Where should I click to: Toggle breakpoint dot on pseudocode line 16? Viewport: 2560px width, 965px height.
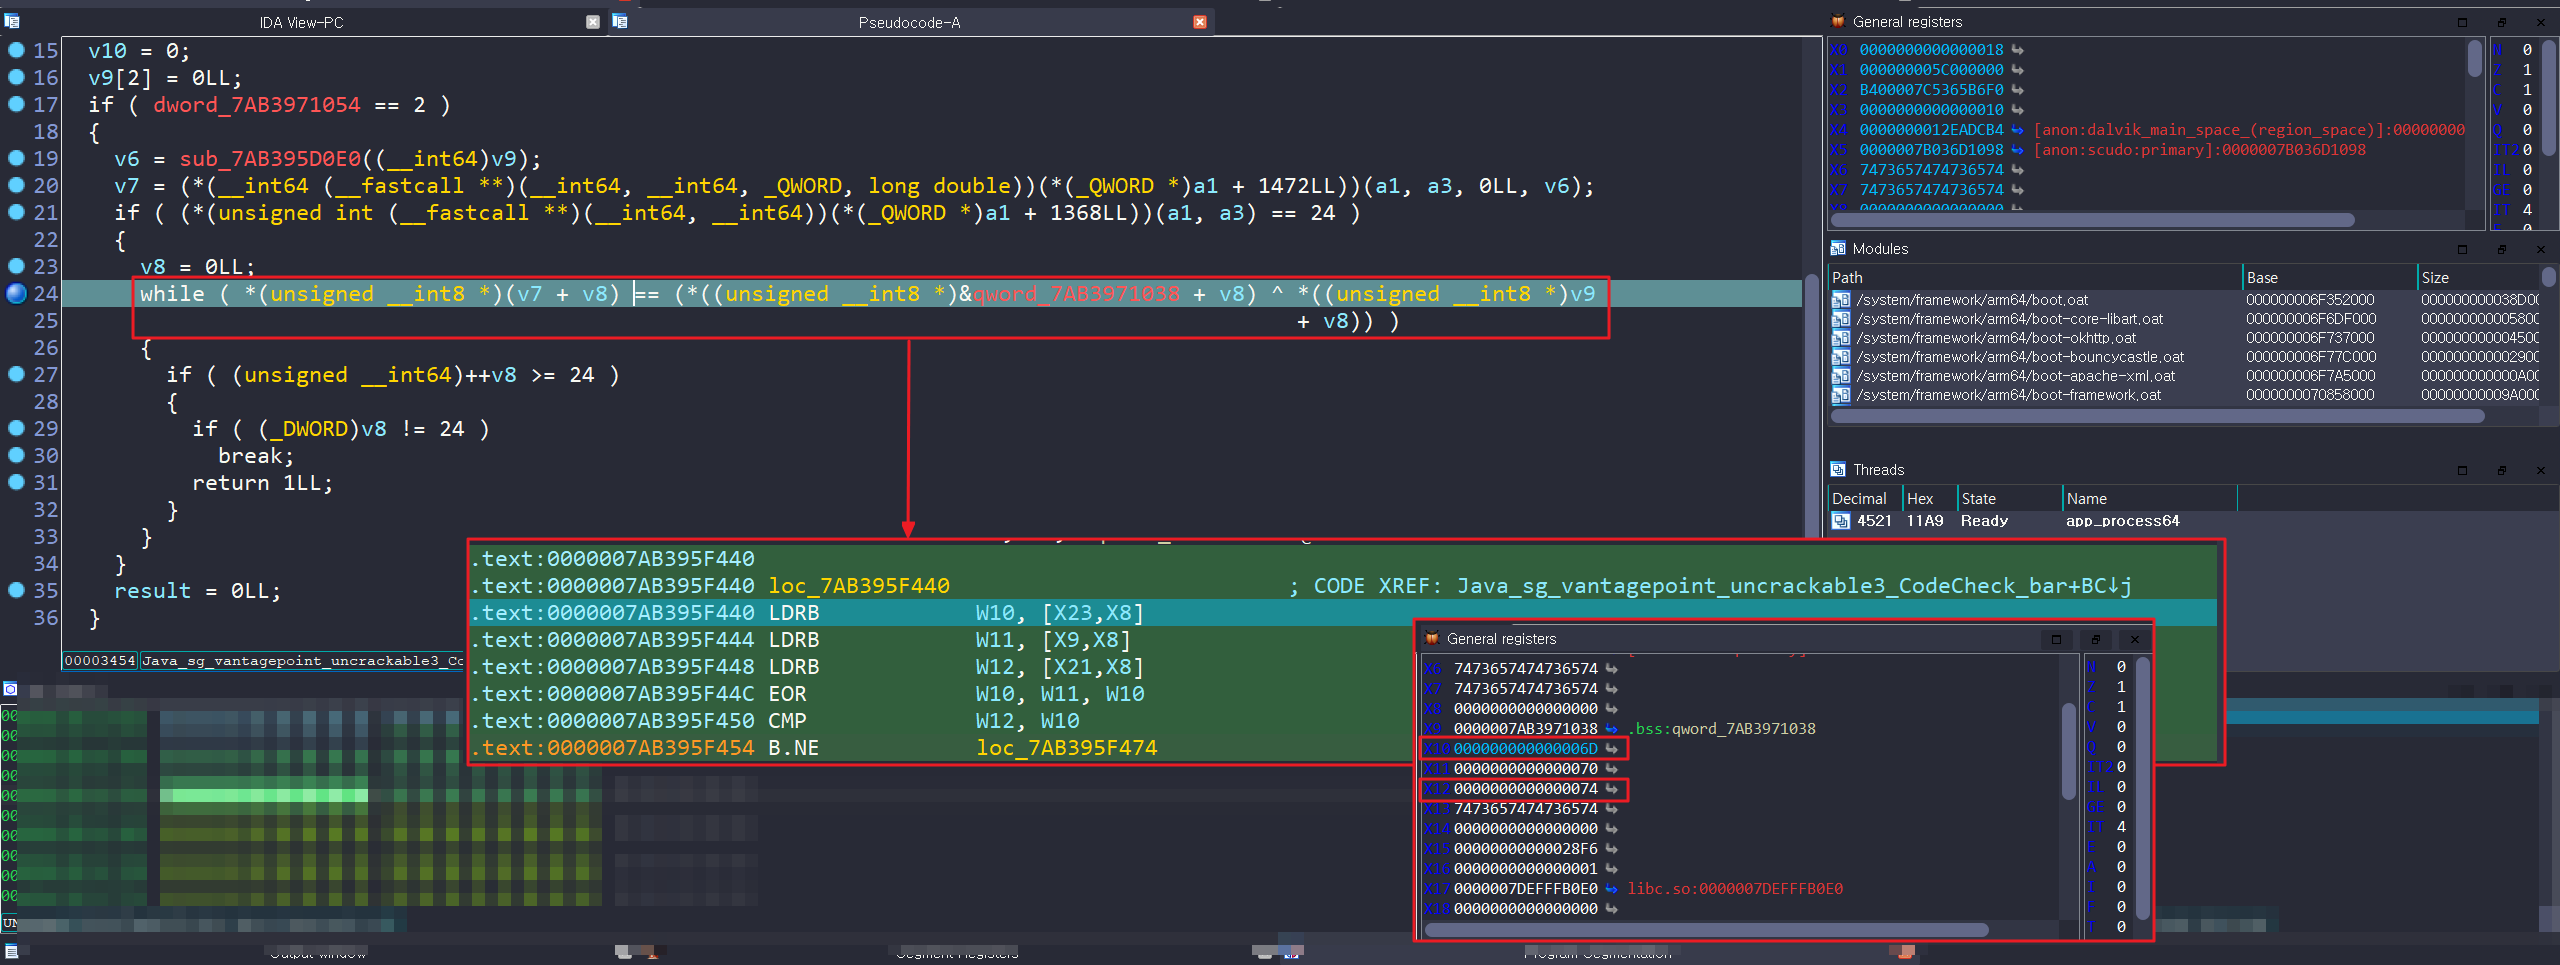[x=16, y=77]
